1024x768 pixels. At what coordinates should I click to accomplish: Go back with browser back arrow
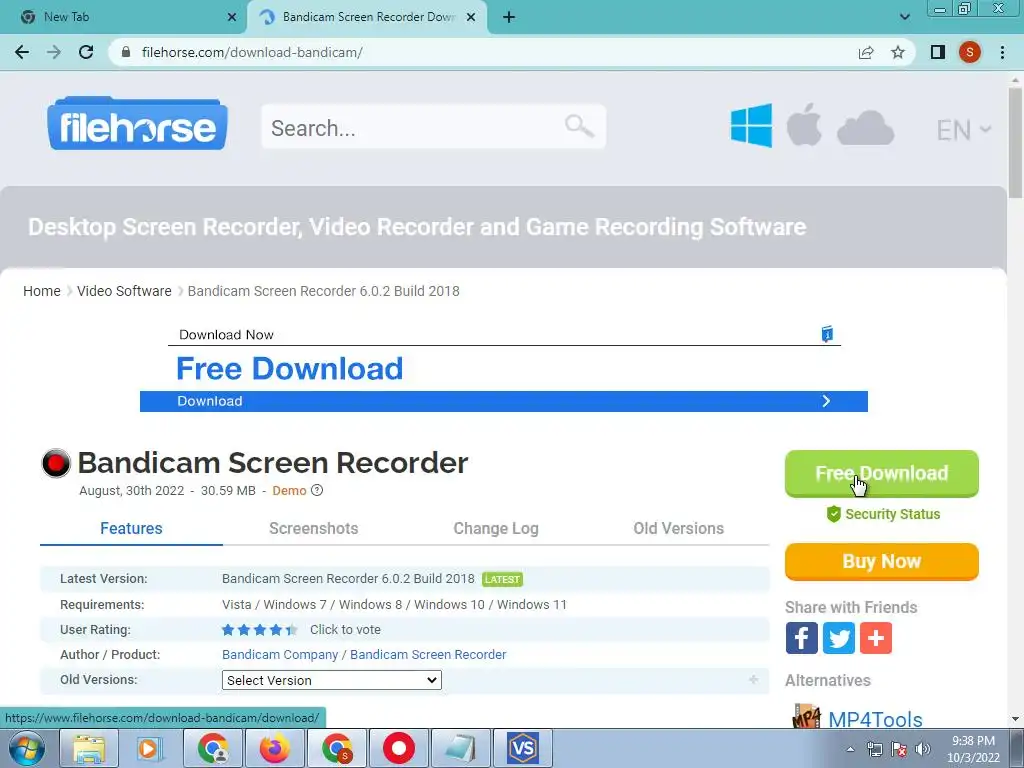(22, 52)
